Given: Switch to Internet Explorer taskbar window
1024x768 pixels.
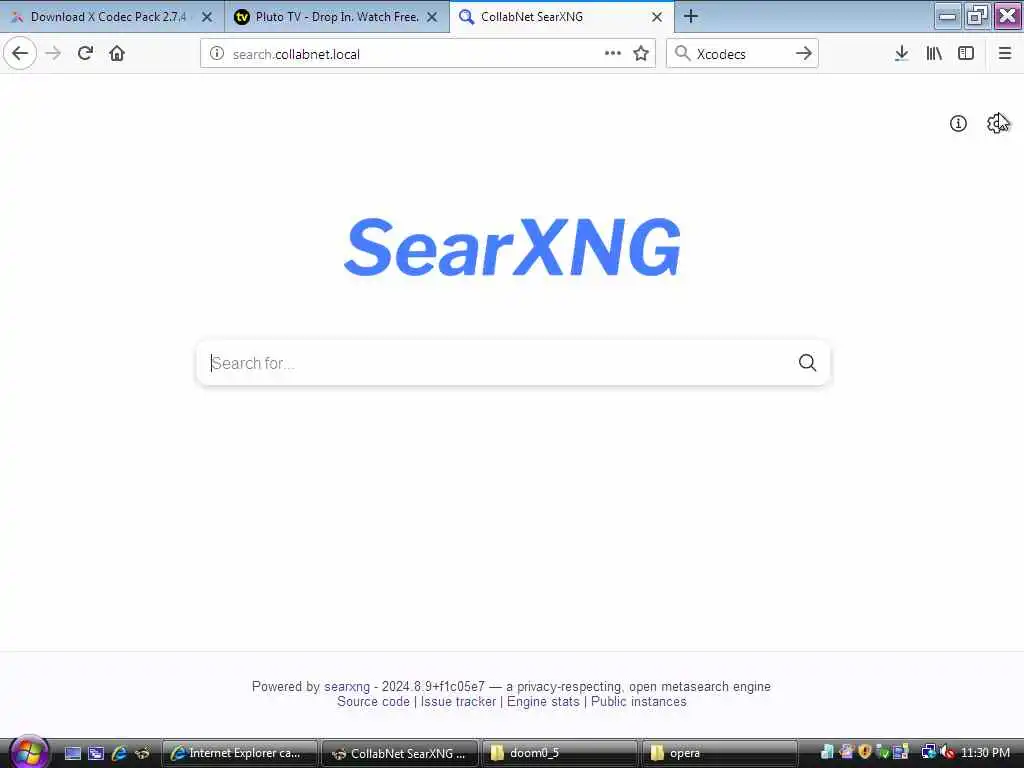Looking at the screenshot, I should [240, 753].
